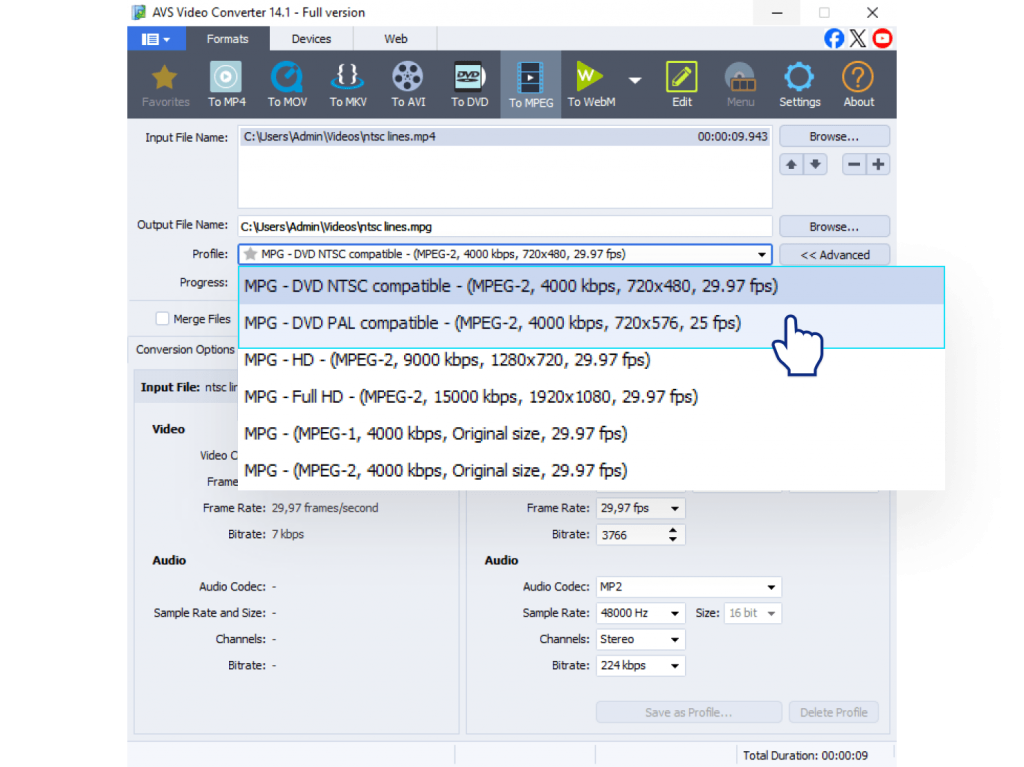Select the ntsc lines.mp4 input file row
The height and width of the screenshot is (767, 1024).
click(505, 137)
